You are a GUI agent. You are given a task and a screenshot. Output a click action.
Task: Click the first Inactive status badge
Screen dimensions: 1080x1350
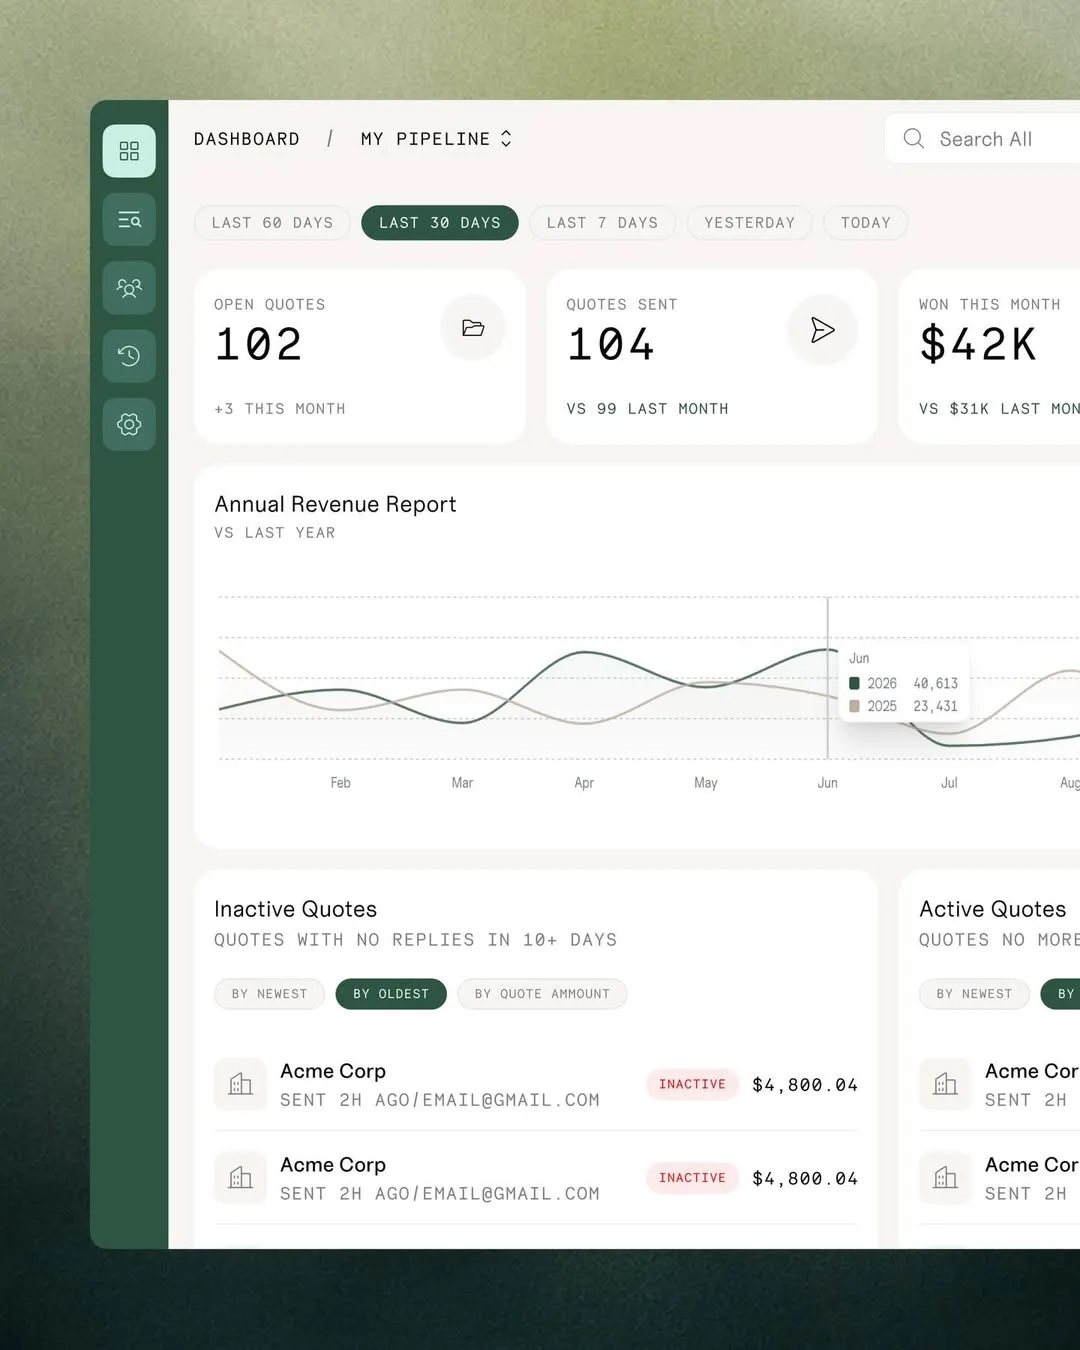tap(692, 1084)
